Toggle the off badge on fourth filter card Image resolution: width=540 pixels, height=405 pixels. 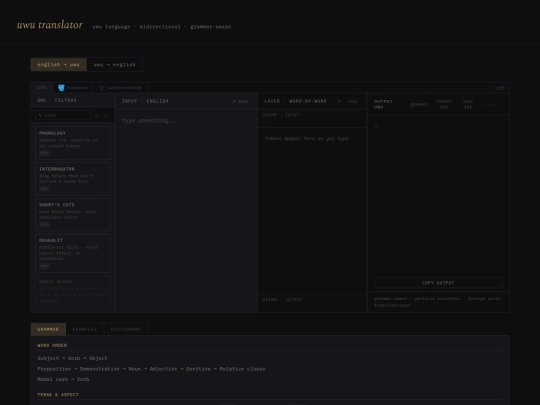coord(44,266)
